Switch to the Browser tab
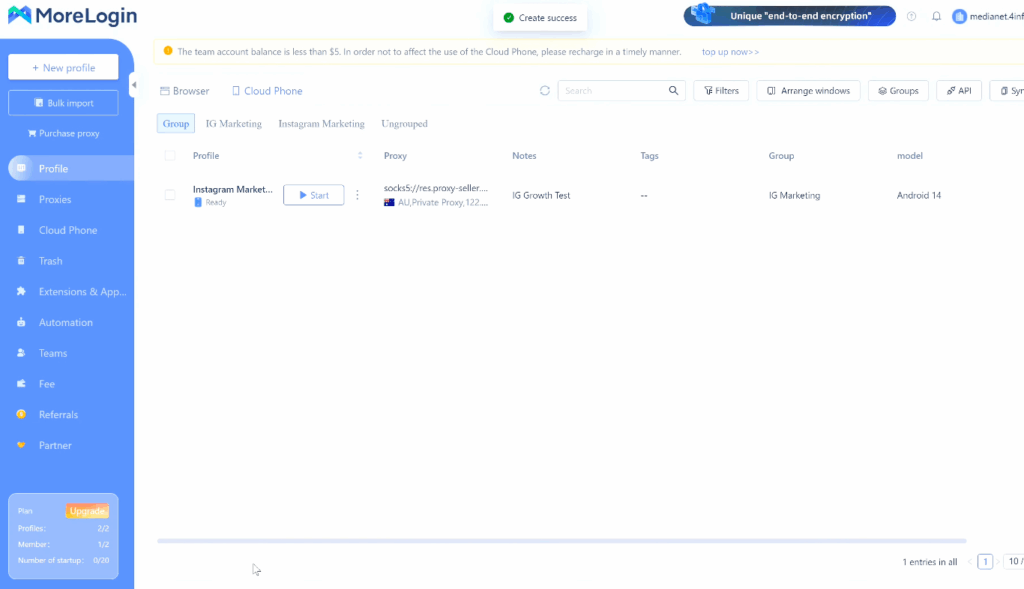 [x=184, y=90]
